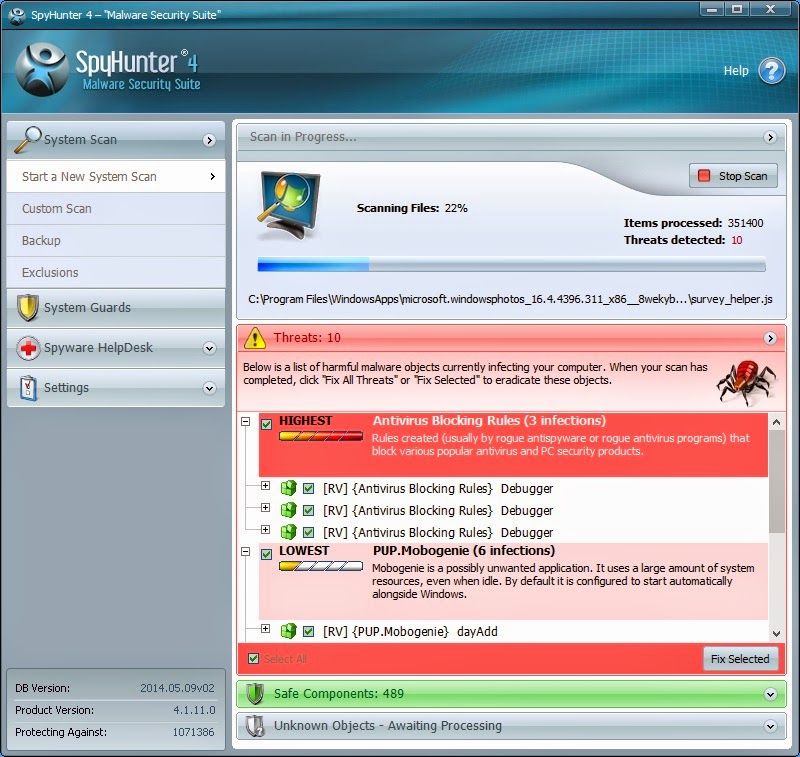Image resolution: width=800 pixels, height=757 pixels.
Task: Open the Spyware HelpDesk section
Action: click(116, 348)
